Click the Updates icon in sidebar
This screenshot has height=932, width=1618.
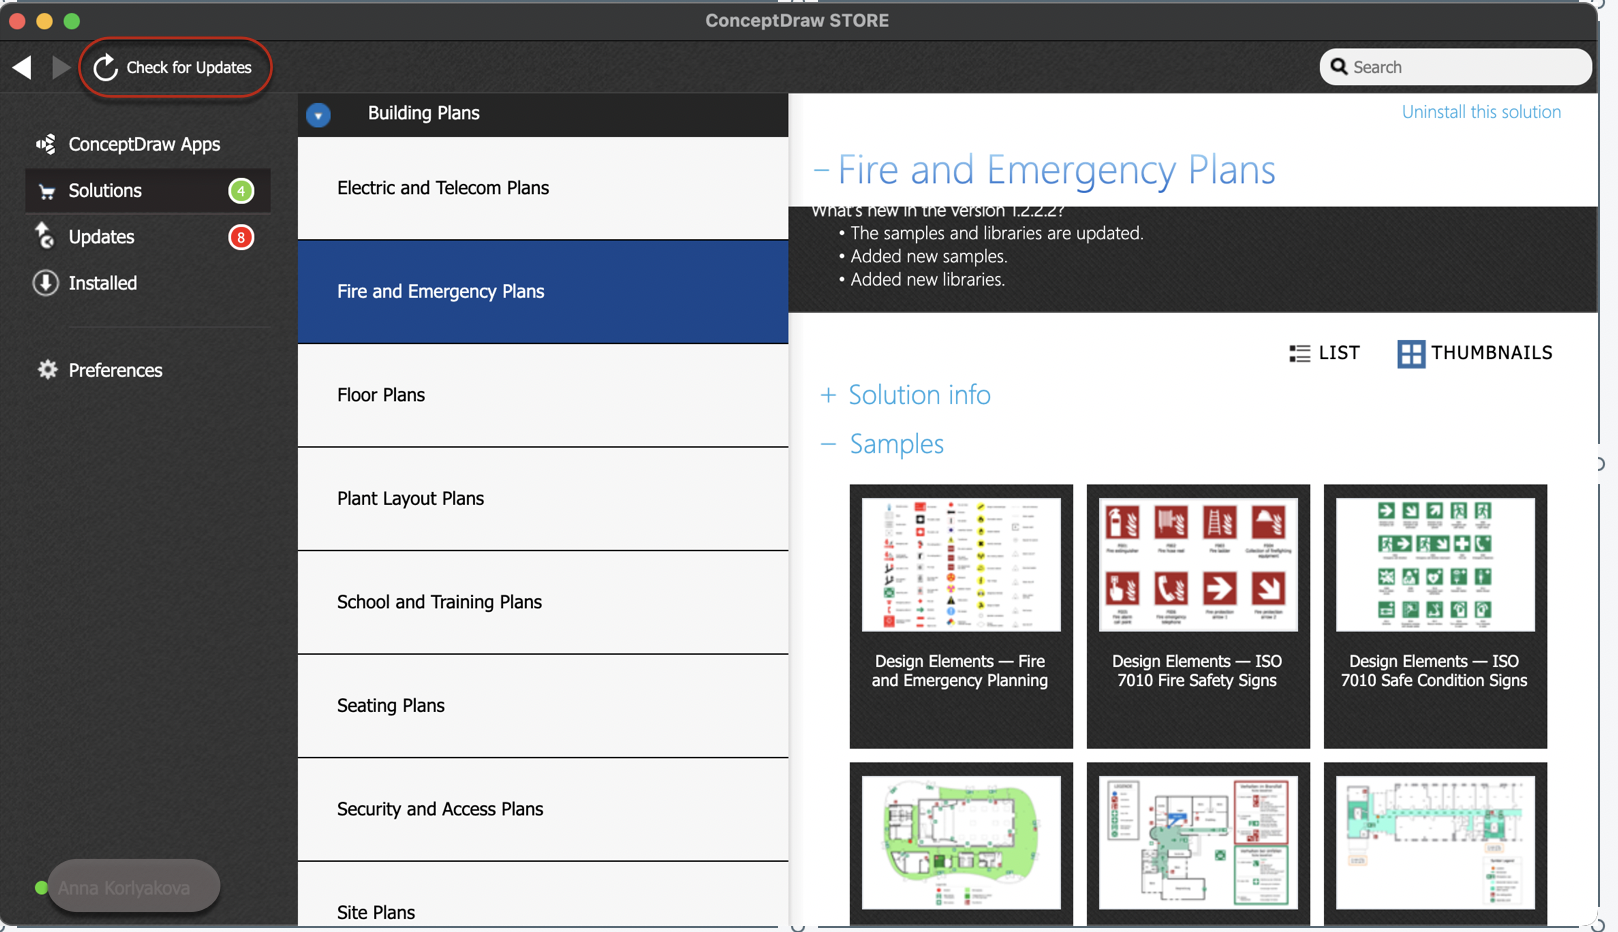(x=45, y=236)
